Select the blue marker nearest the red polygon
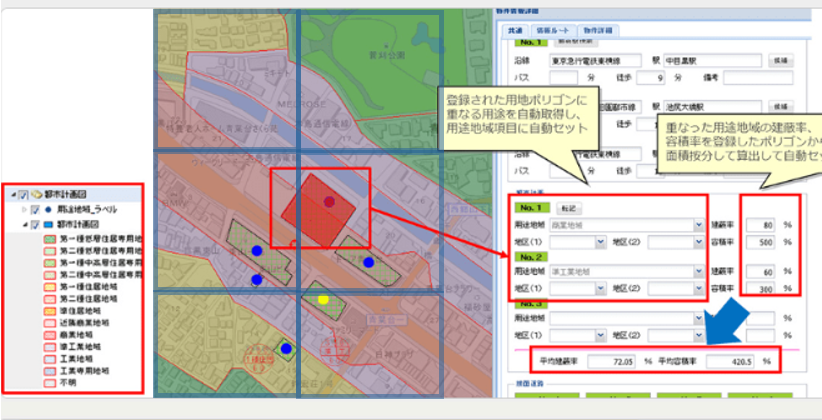 pos(368,262)
